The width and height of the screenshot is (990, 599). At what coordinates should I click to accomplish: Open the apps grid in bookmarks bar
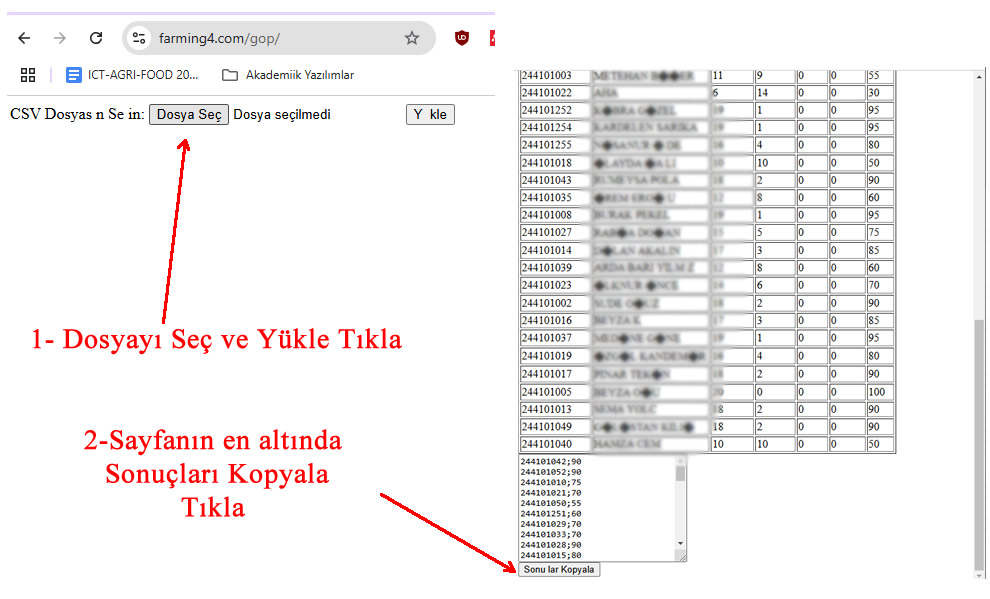[28, 75]
